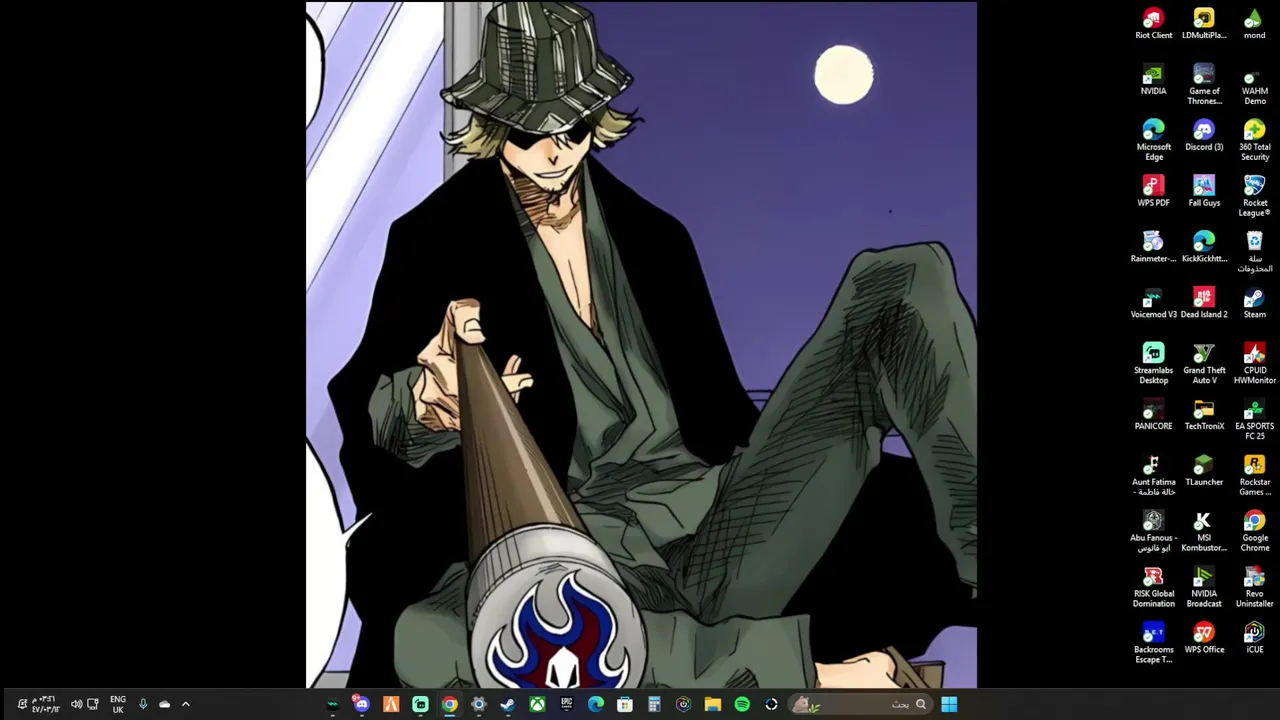Viewport: 1280px width, 720px height.
Task: Switch to Chrome on the taskbar
Action: (450, 704)
